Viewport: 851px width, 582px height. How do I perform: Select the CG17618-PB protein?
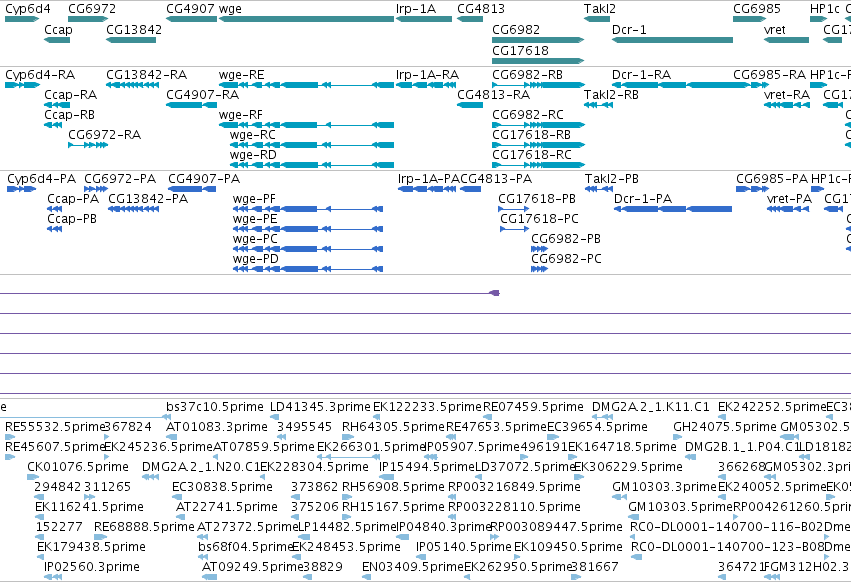click(513, 209)
